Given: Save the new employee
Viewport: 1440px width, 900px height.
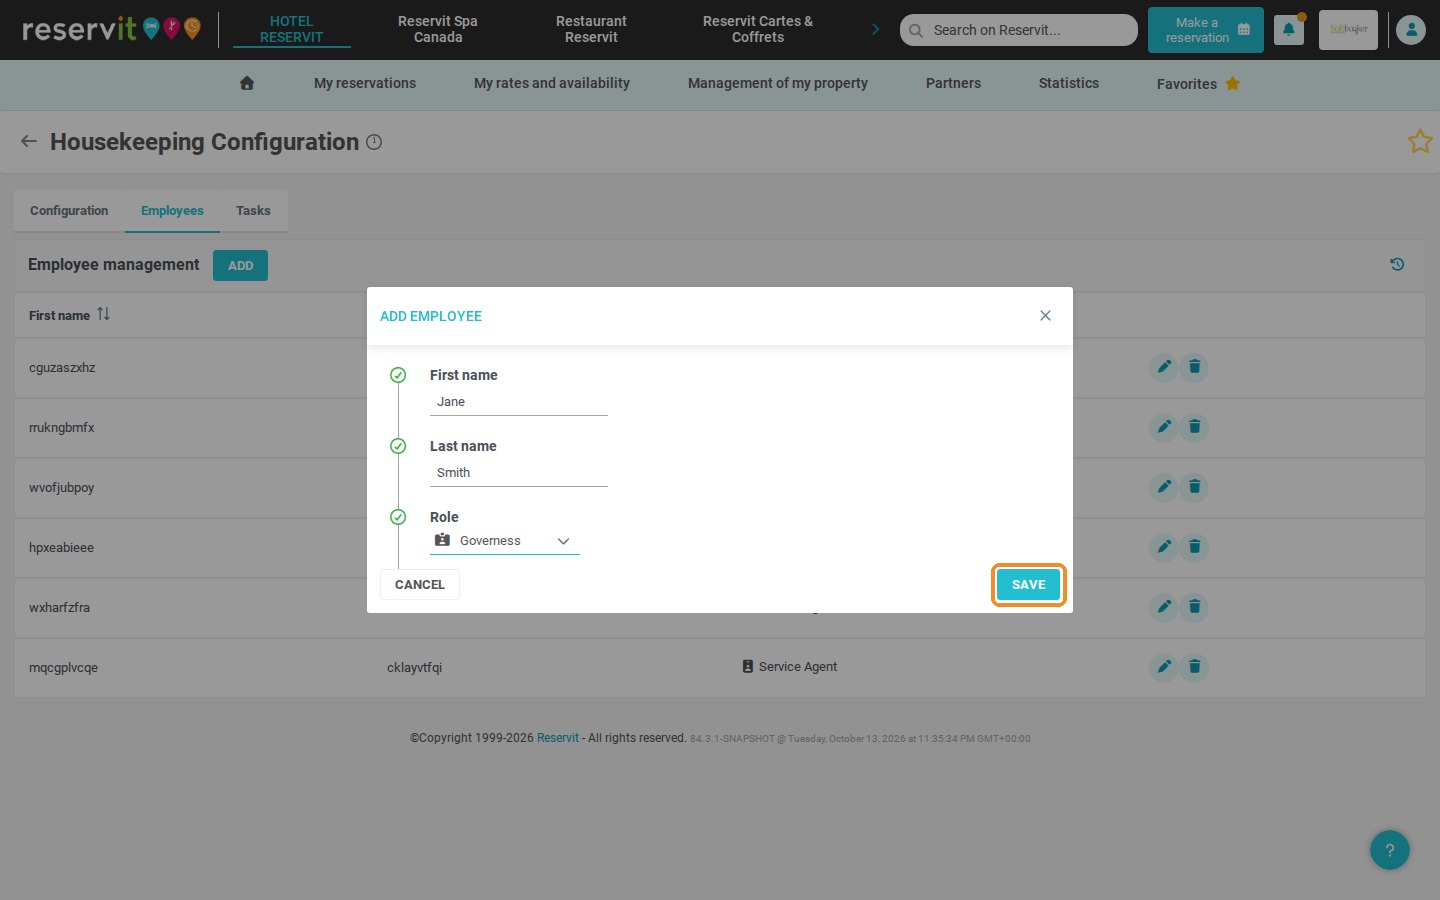Looking at the screenshot, I should point(1028,585).
